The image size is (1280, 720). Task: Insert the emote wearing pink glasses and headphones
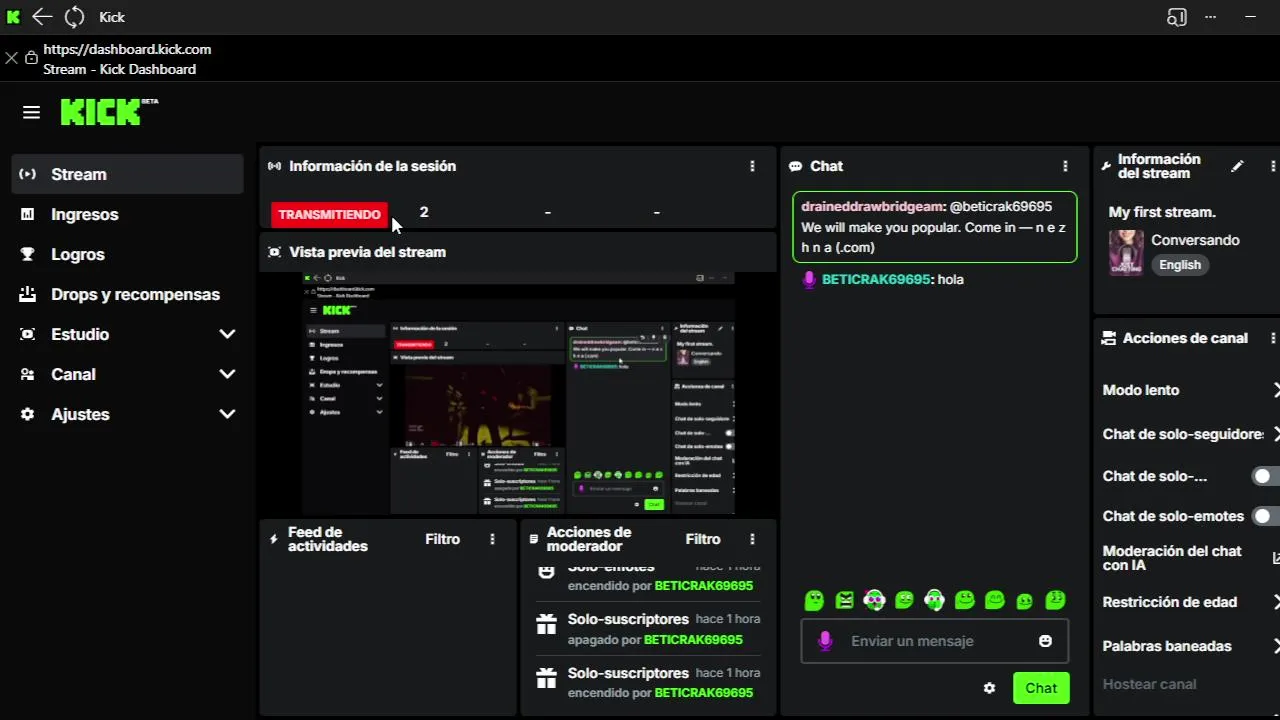(x=875, y=600)
